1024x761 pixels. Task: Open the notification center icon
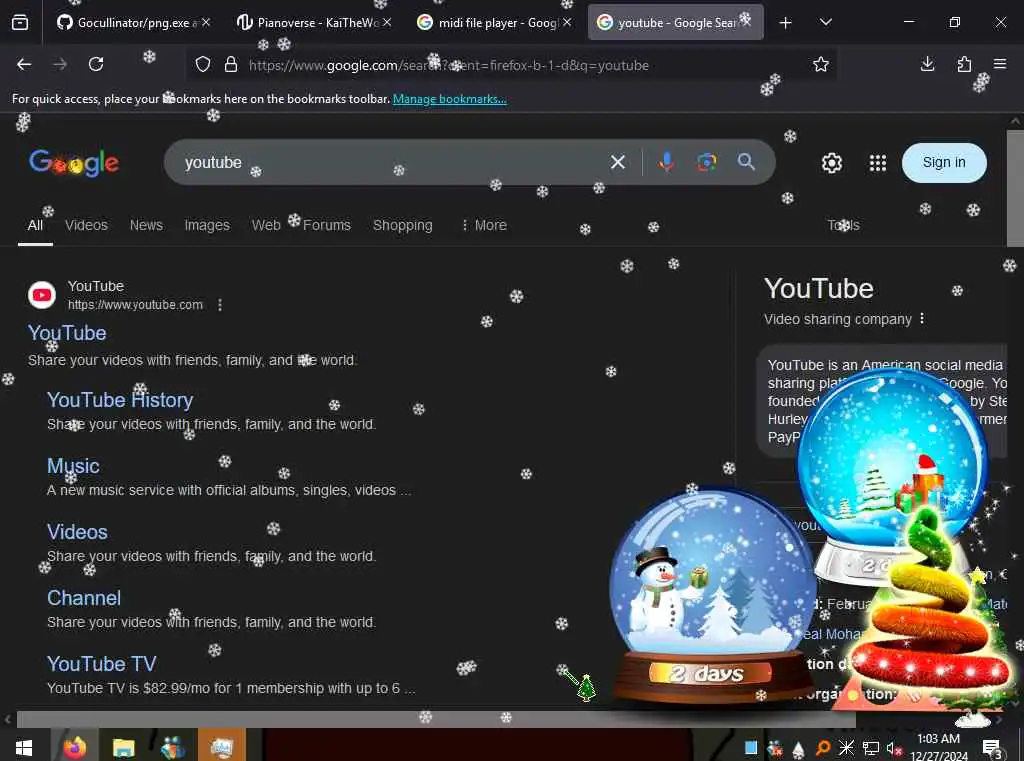pos(992,749)
